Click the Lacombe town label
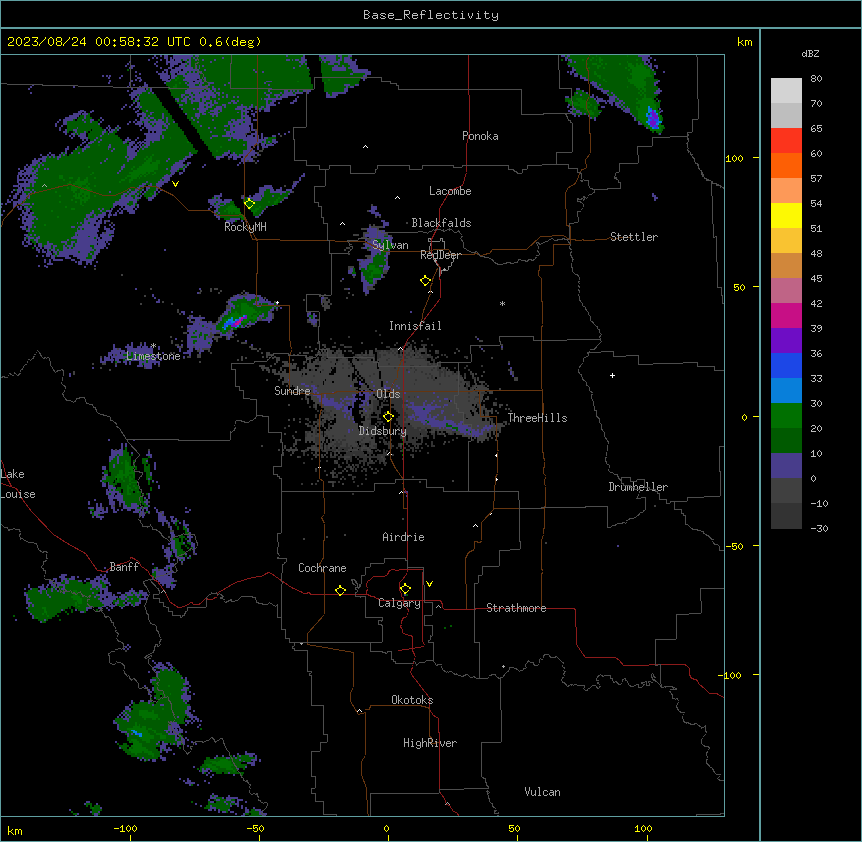The height and width of the screenshot is (842, 862). 450,191
